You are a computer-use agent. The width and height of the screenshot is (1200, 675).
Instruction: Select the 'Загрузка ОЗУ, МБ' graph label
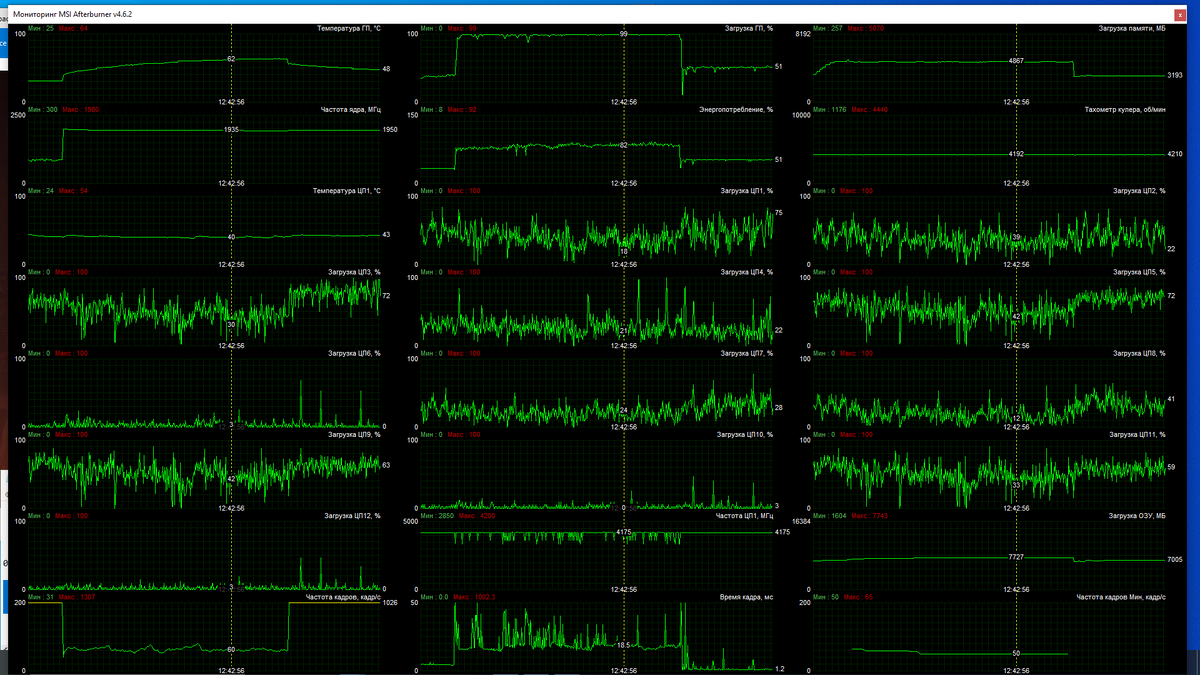point(1136,516)
